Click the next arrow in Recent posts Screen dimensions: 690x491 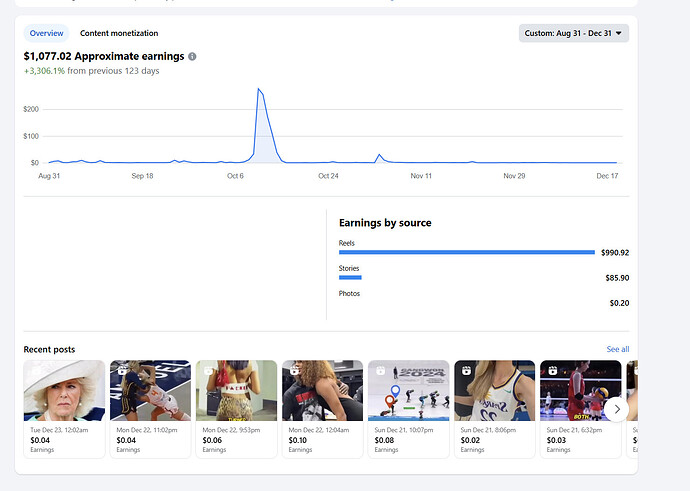[x=617, y=409]
